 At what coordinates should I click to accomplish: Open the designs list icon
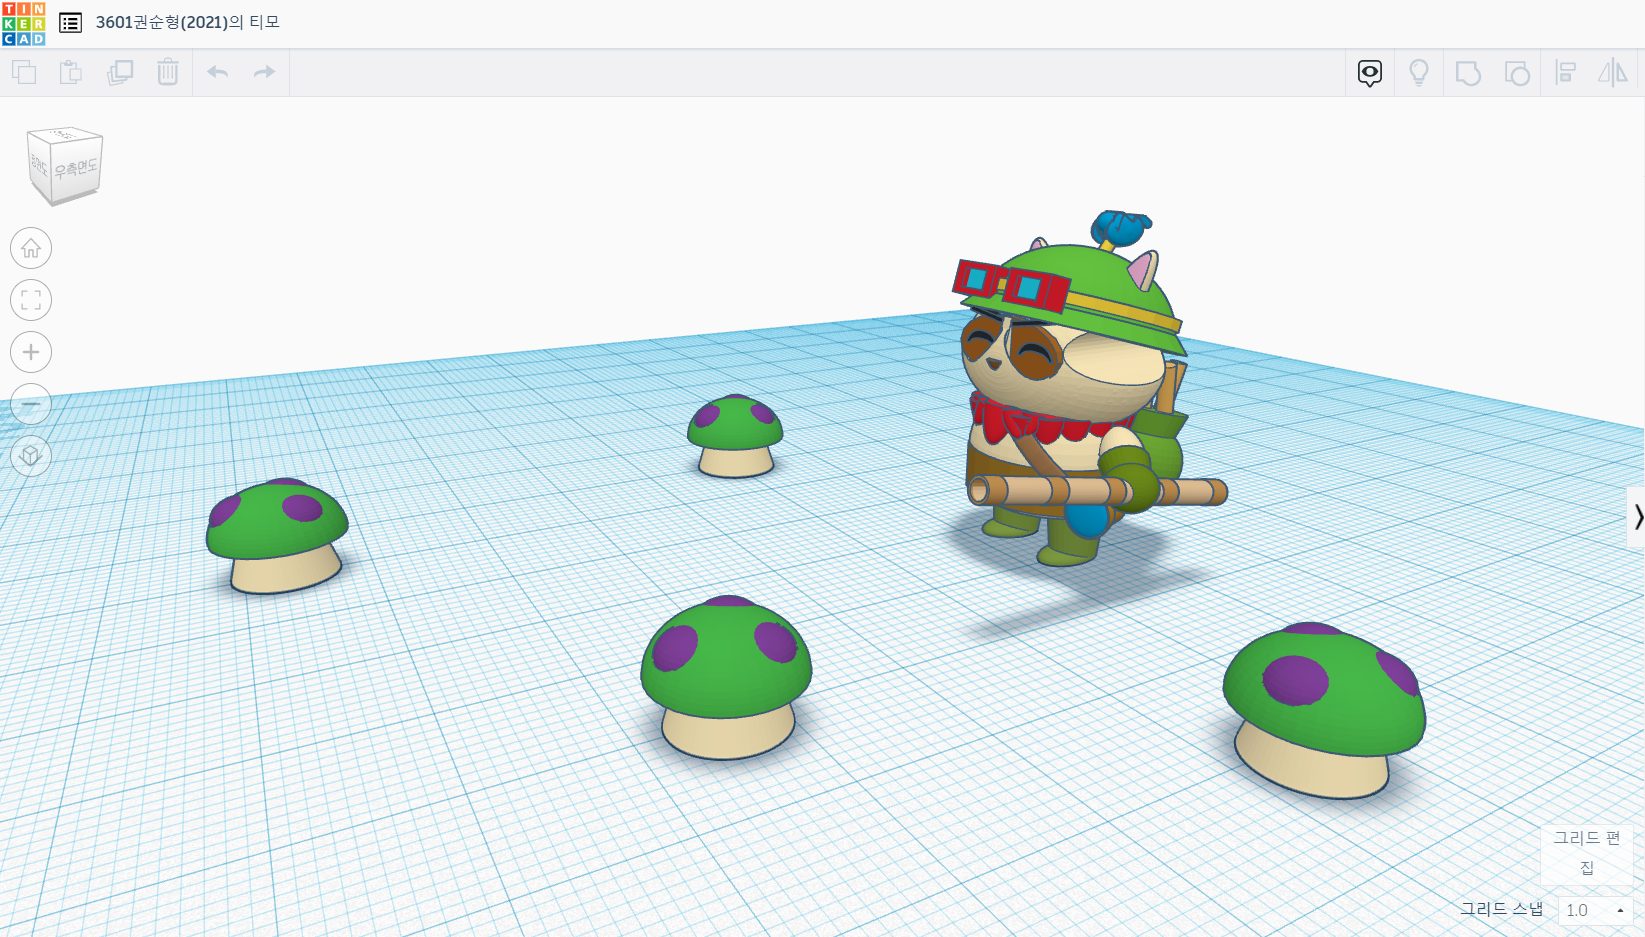tap(70, 23)
